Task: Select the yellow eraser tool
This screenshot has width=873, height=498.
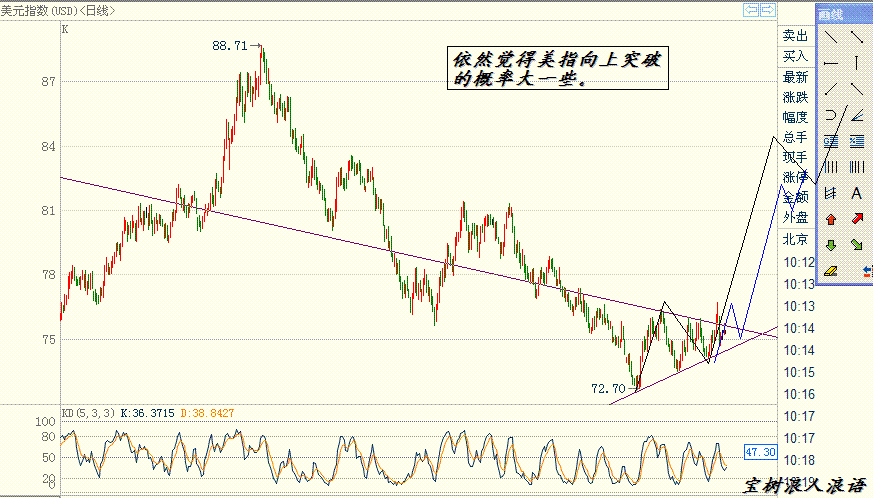Action: tap(831, 271)
